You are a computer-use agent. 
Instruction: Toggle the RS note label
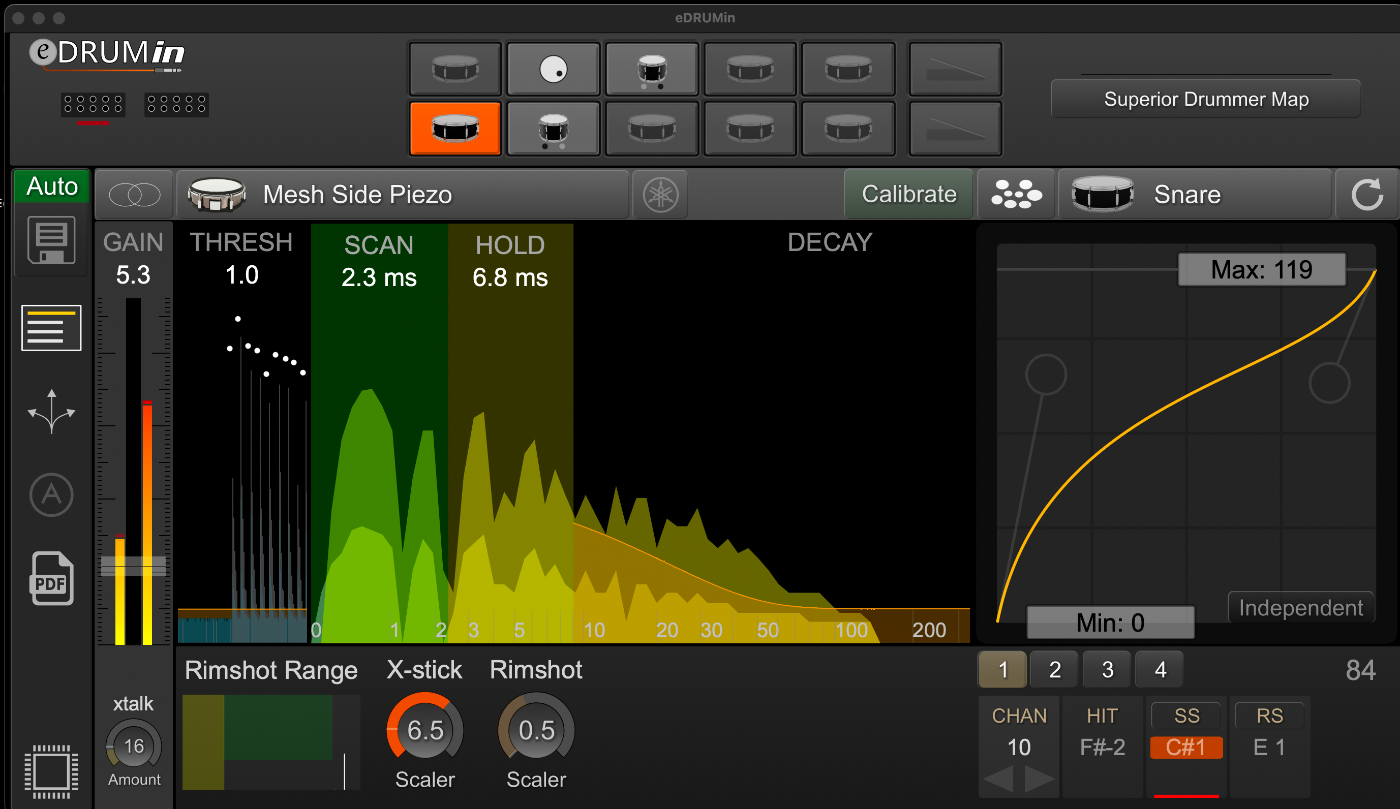(1270, 716)
